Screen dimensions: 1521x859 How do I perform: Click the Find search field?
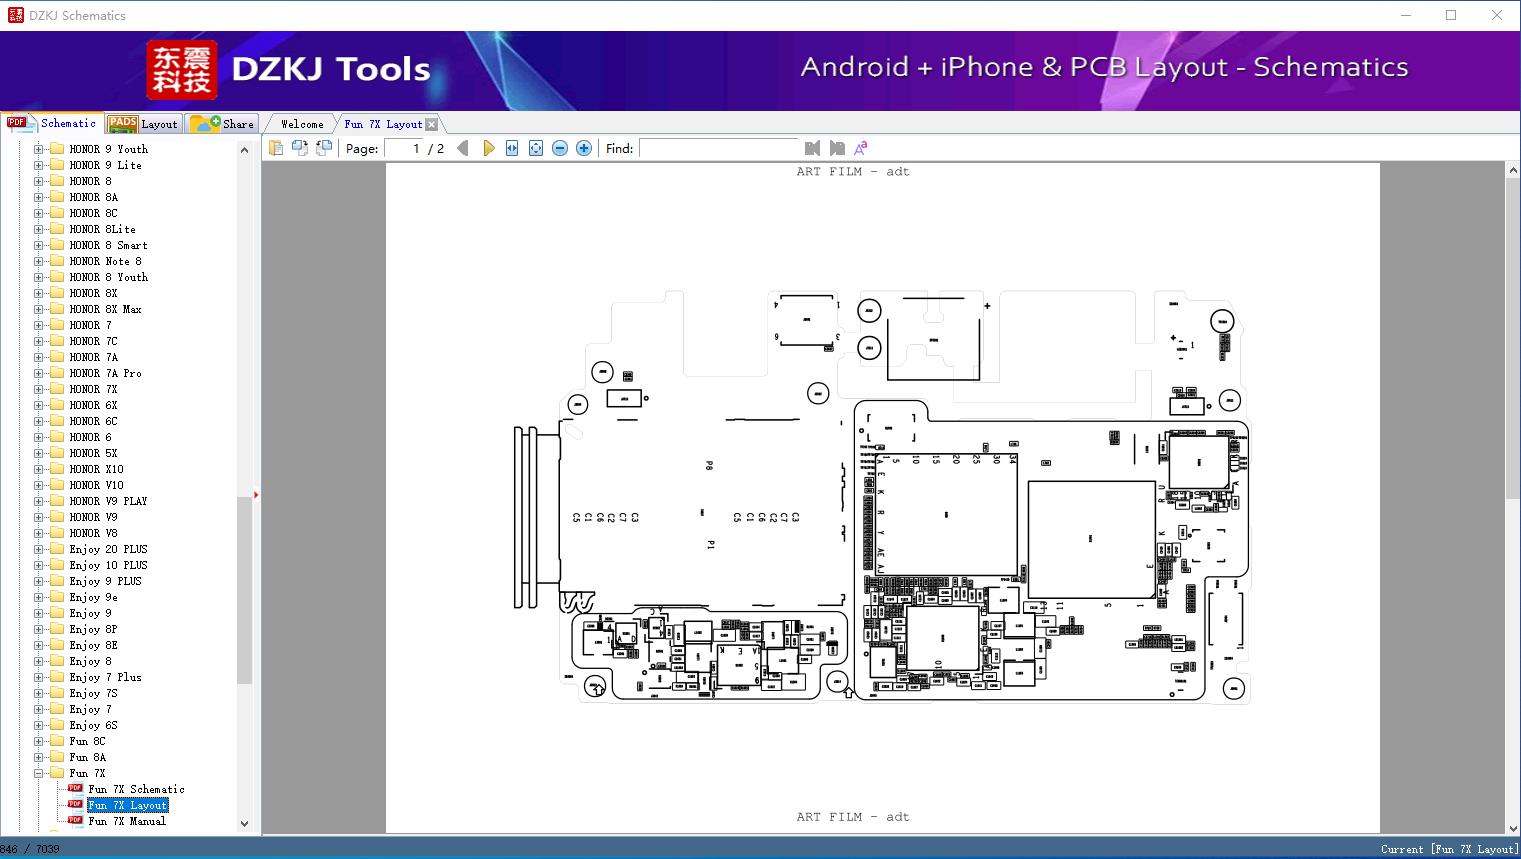tap(719, 148)
